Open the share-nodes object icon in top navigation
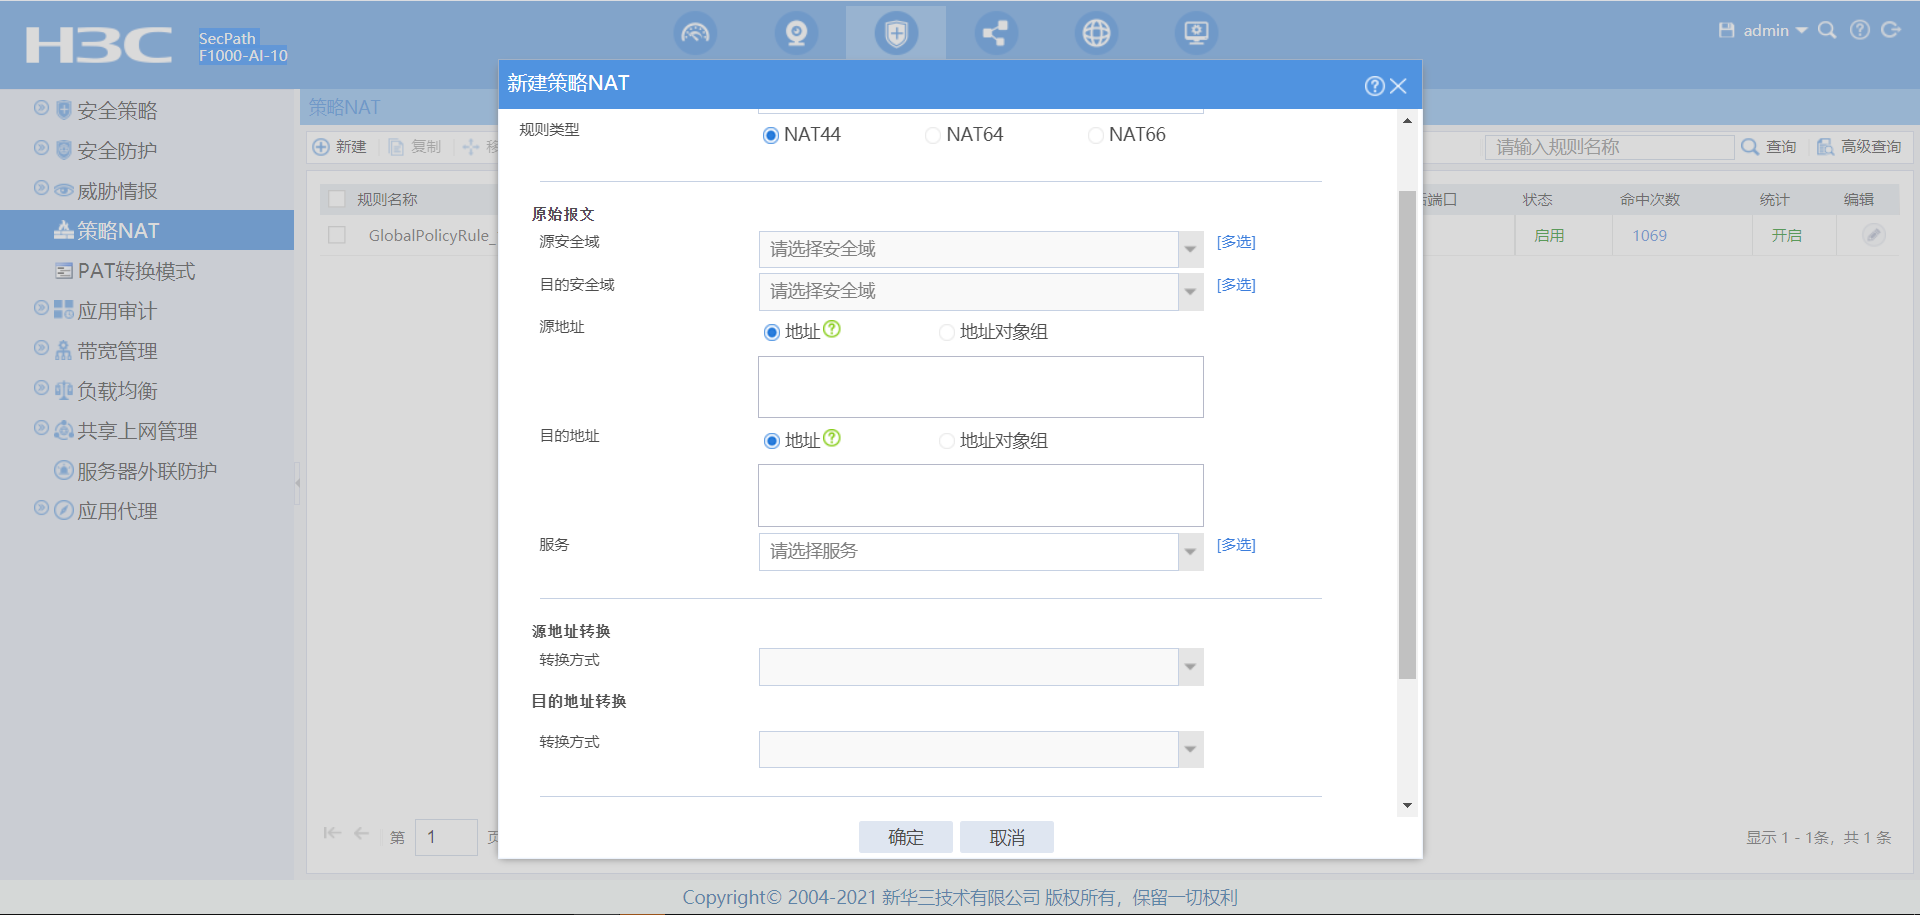 point(996,33)
